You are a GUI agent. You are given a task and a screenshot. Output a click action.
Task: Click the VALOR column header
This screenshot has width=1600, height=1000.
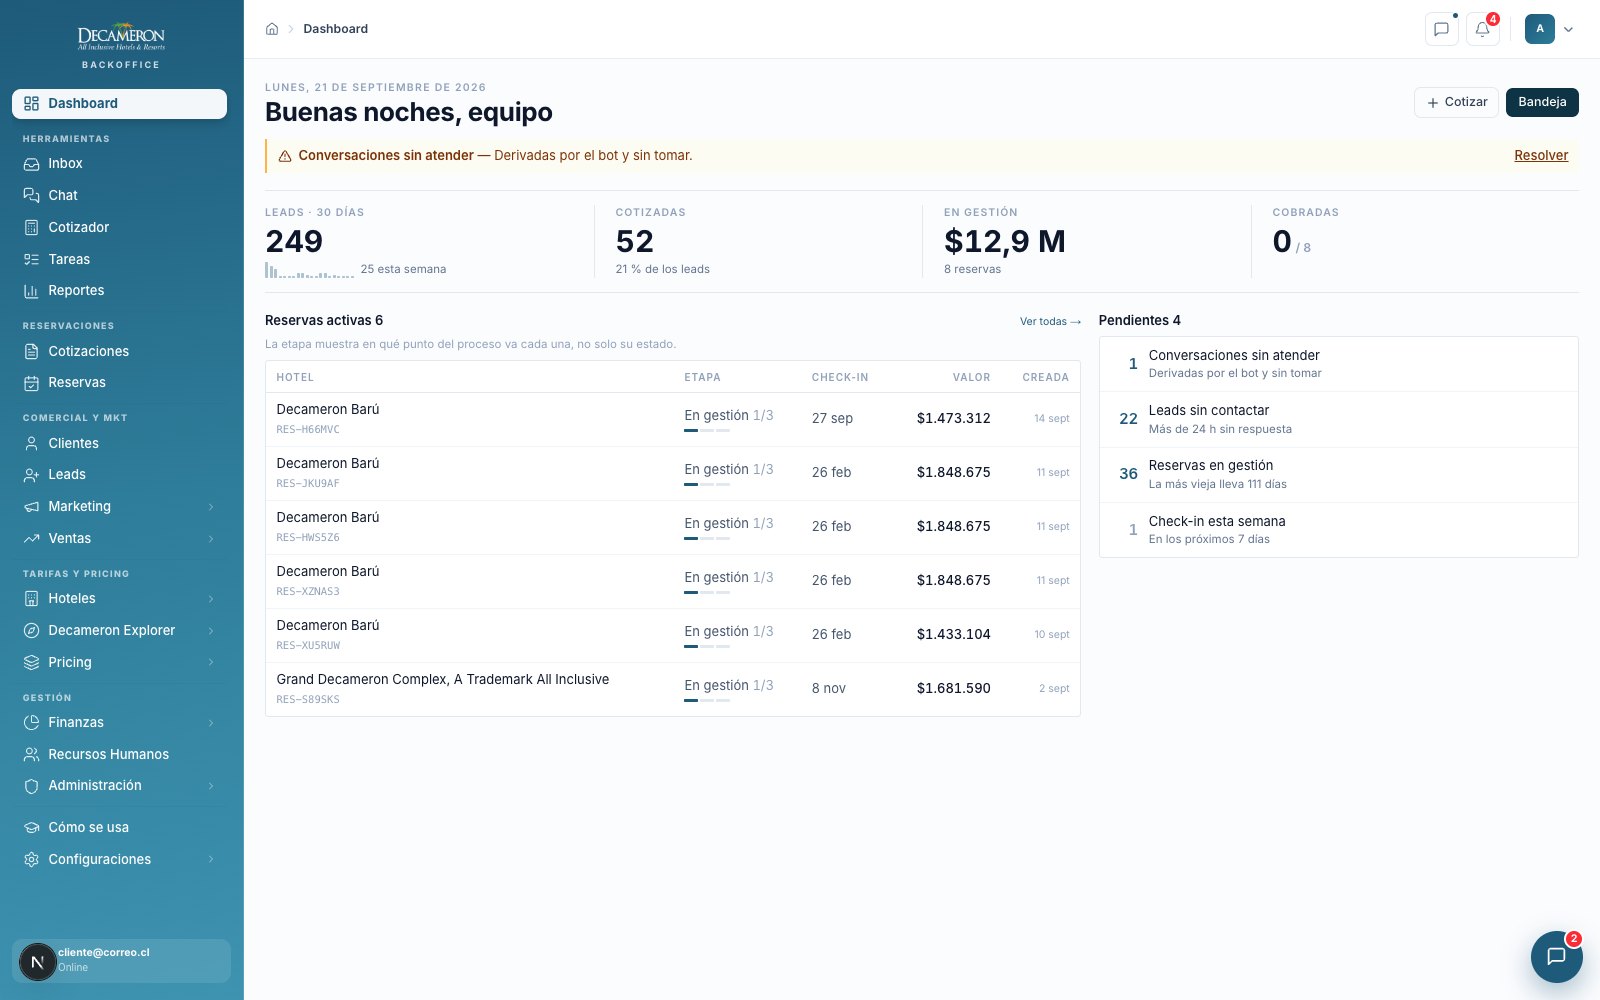coord(971,377)
